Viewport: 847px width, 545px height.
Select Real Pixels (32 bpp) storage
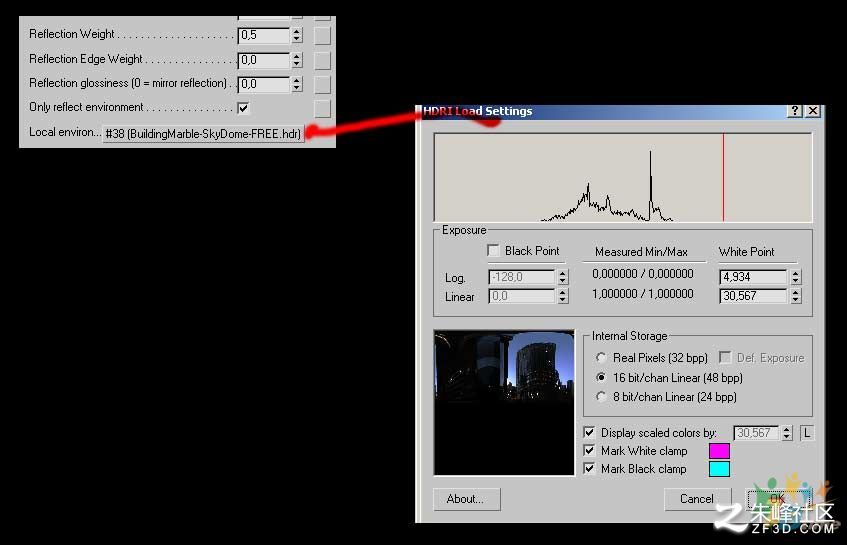(601, 358)
